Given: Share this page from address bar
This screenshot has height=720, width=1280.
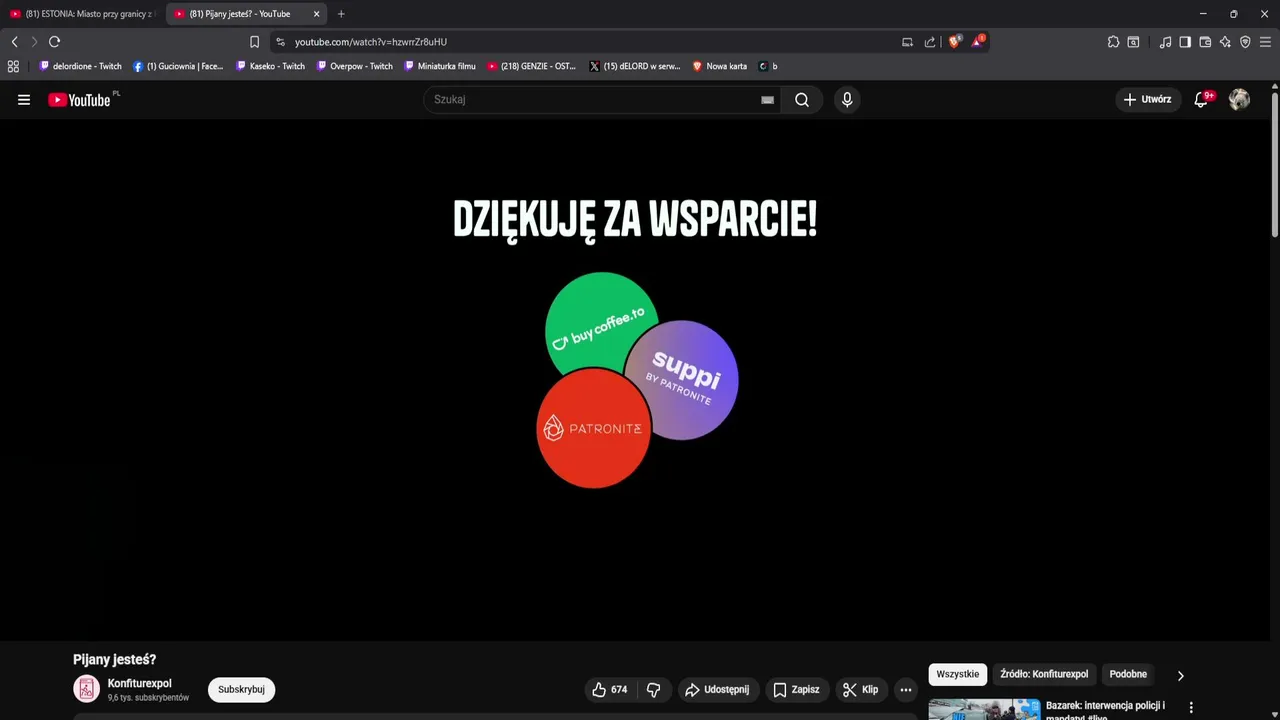Looking at the screenshot, I should [x=930, y=42].
